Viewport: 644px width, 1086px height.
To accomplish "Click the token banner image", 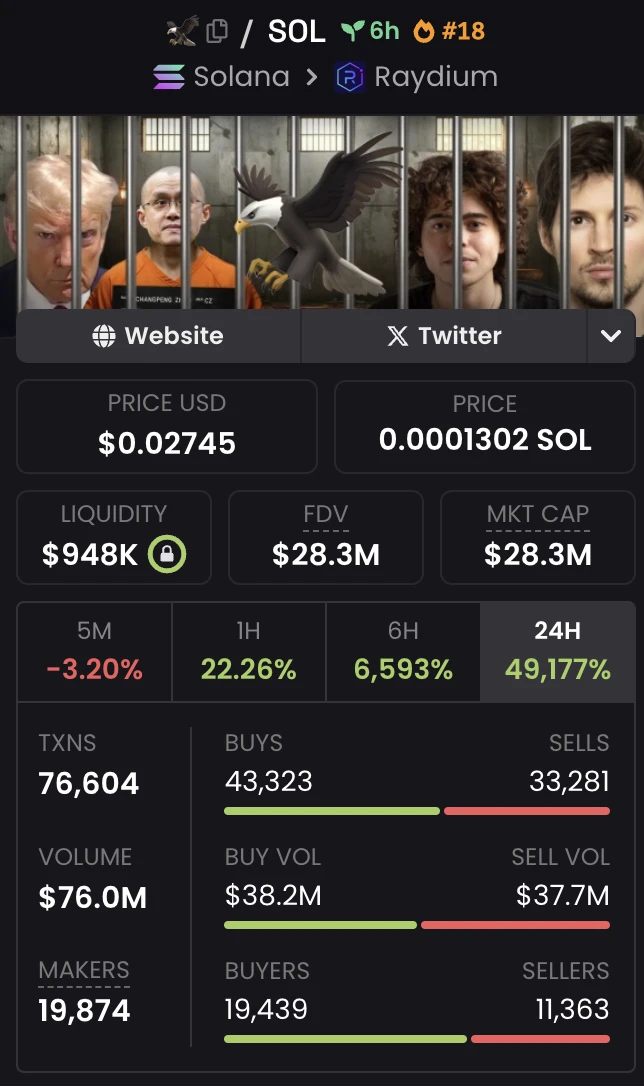I will [x=322, y=212].
